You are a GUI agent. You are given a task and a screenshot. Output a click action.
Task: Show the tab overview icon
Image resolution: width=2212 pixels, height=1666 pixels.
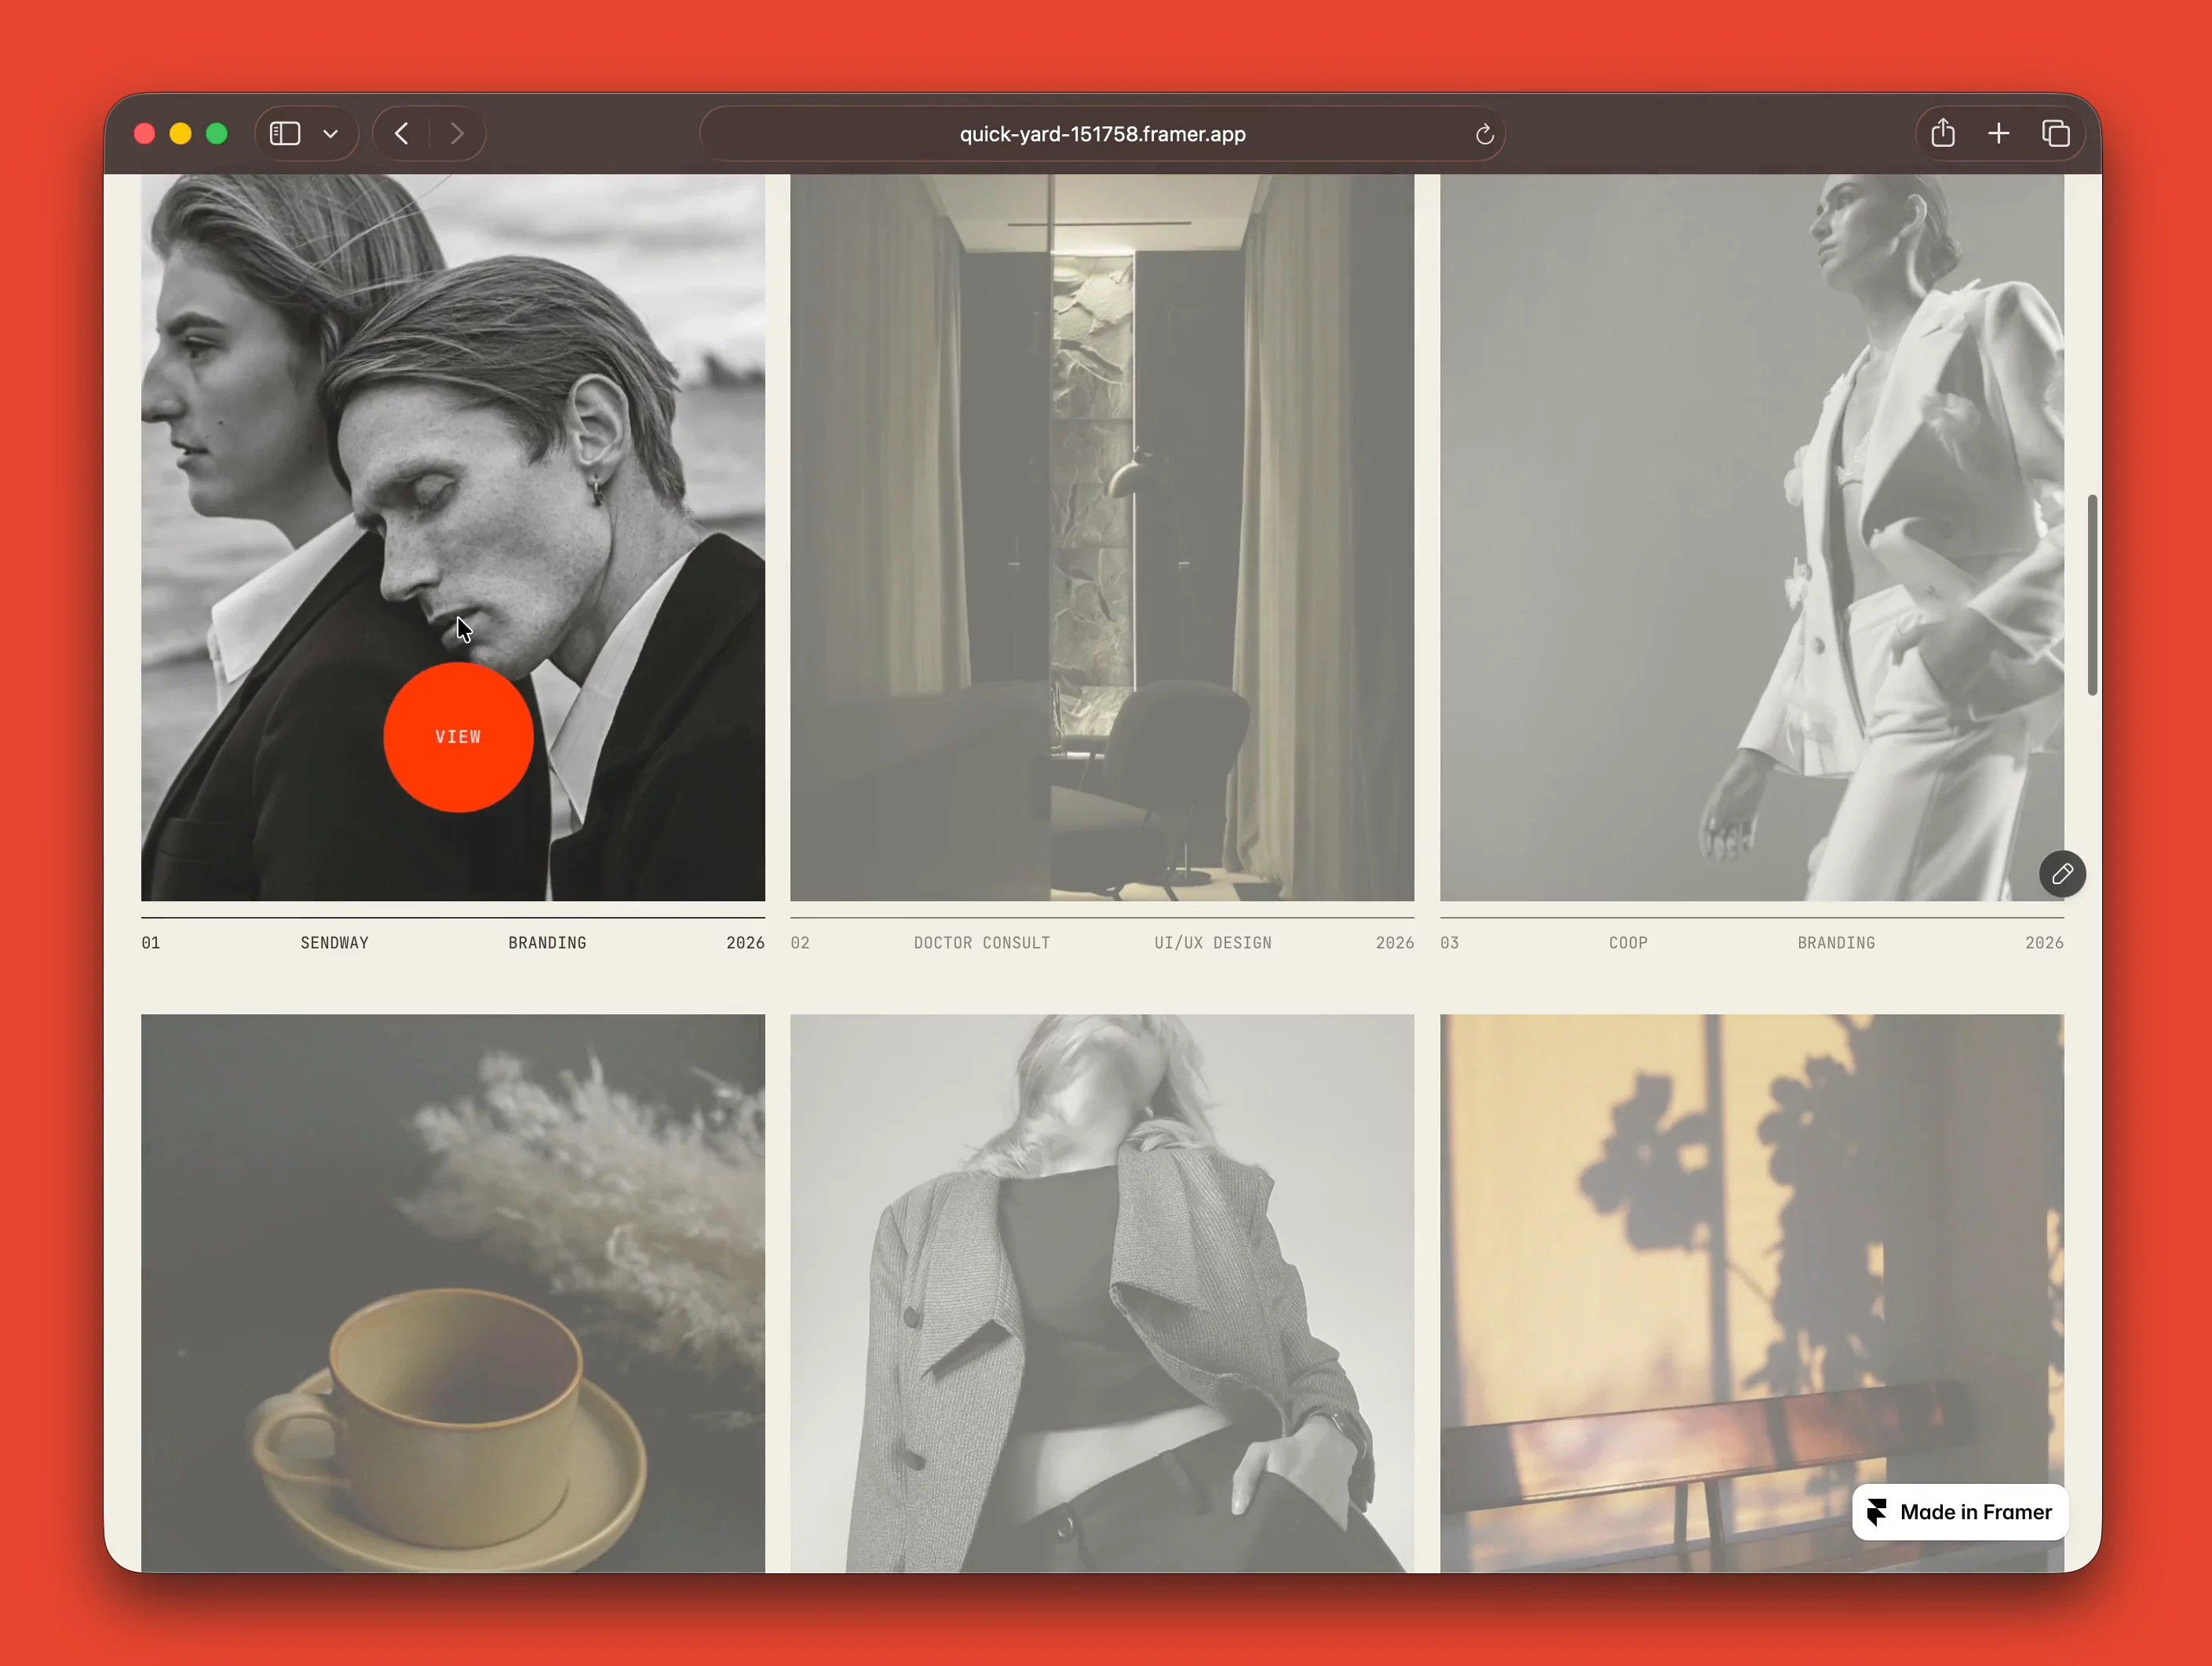coord(2055,133)
